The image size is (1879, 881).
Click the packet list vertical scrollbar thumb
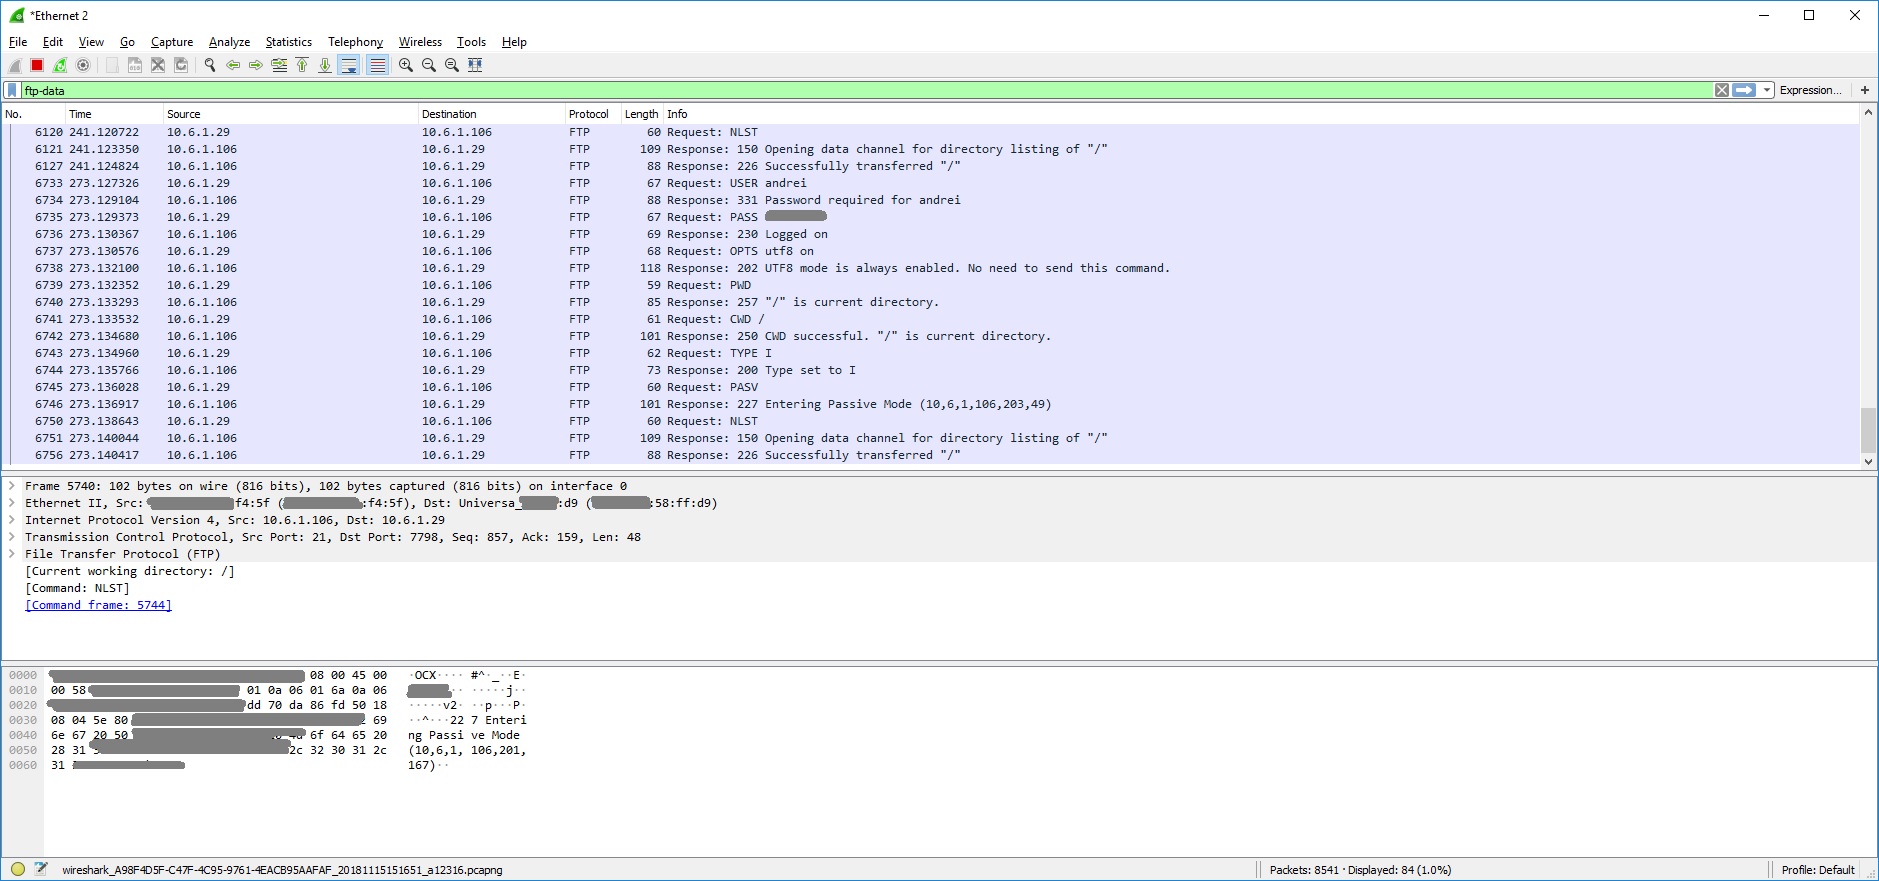coord(1868,430)
